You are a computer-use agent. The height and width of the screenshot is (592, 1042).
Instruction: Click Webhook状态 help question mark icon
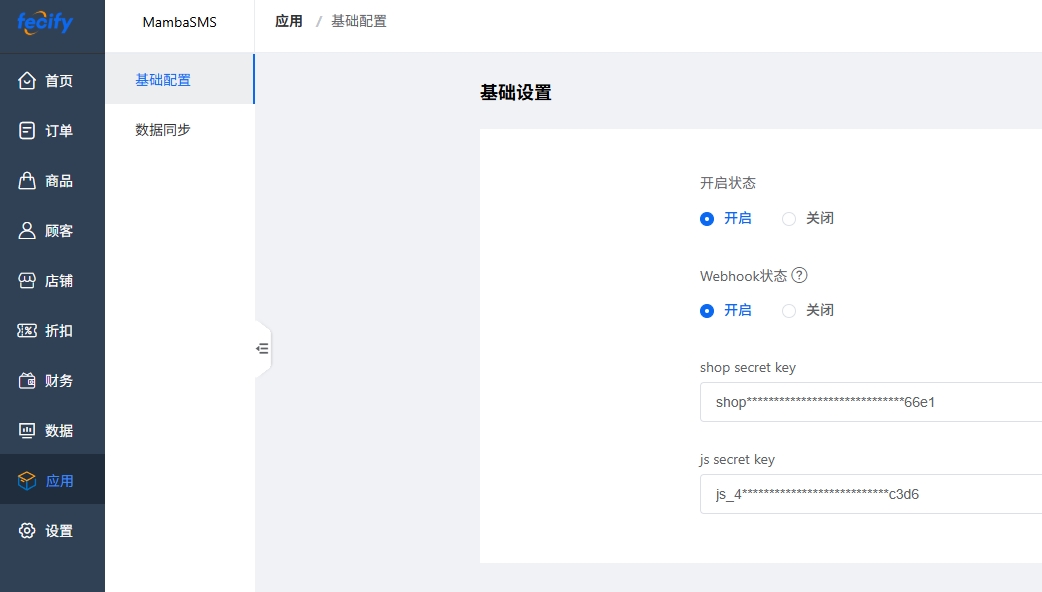coord(799,276)
